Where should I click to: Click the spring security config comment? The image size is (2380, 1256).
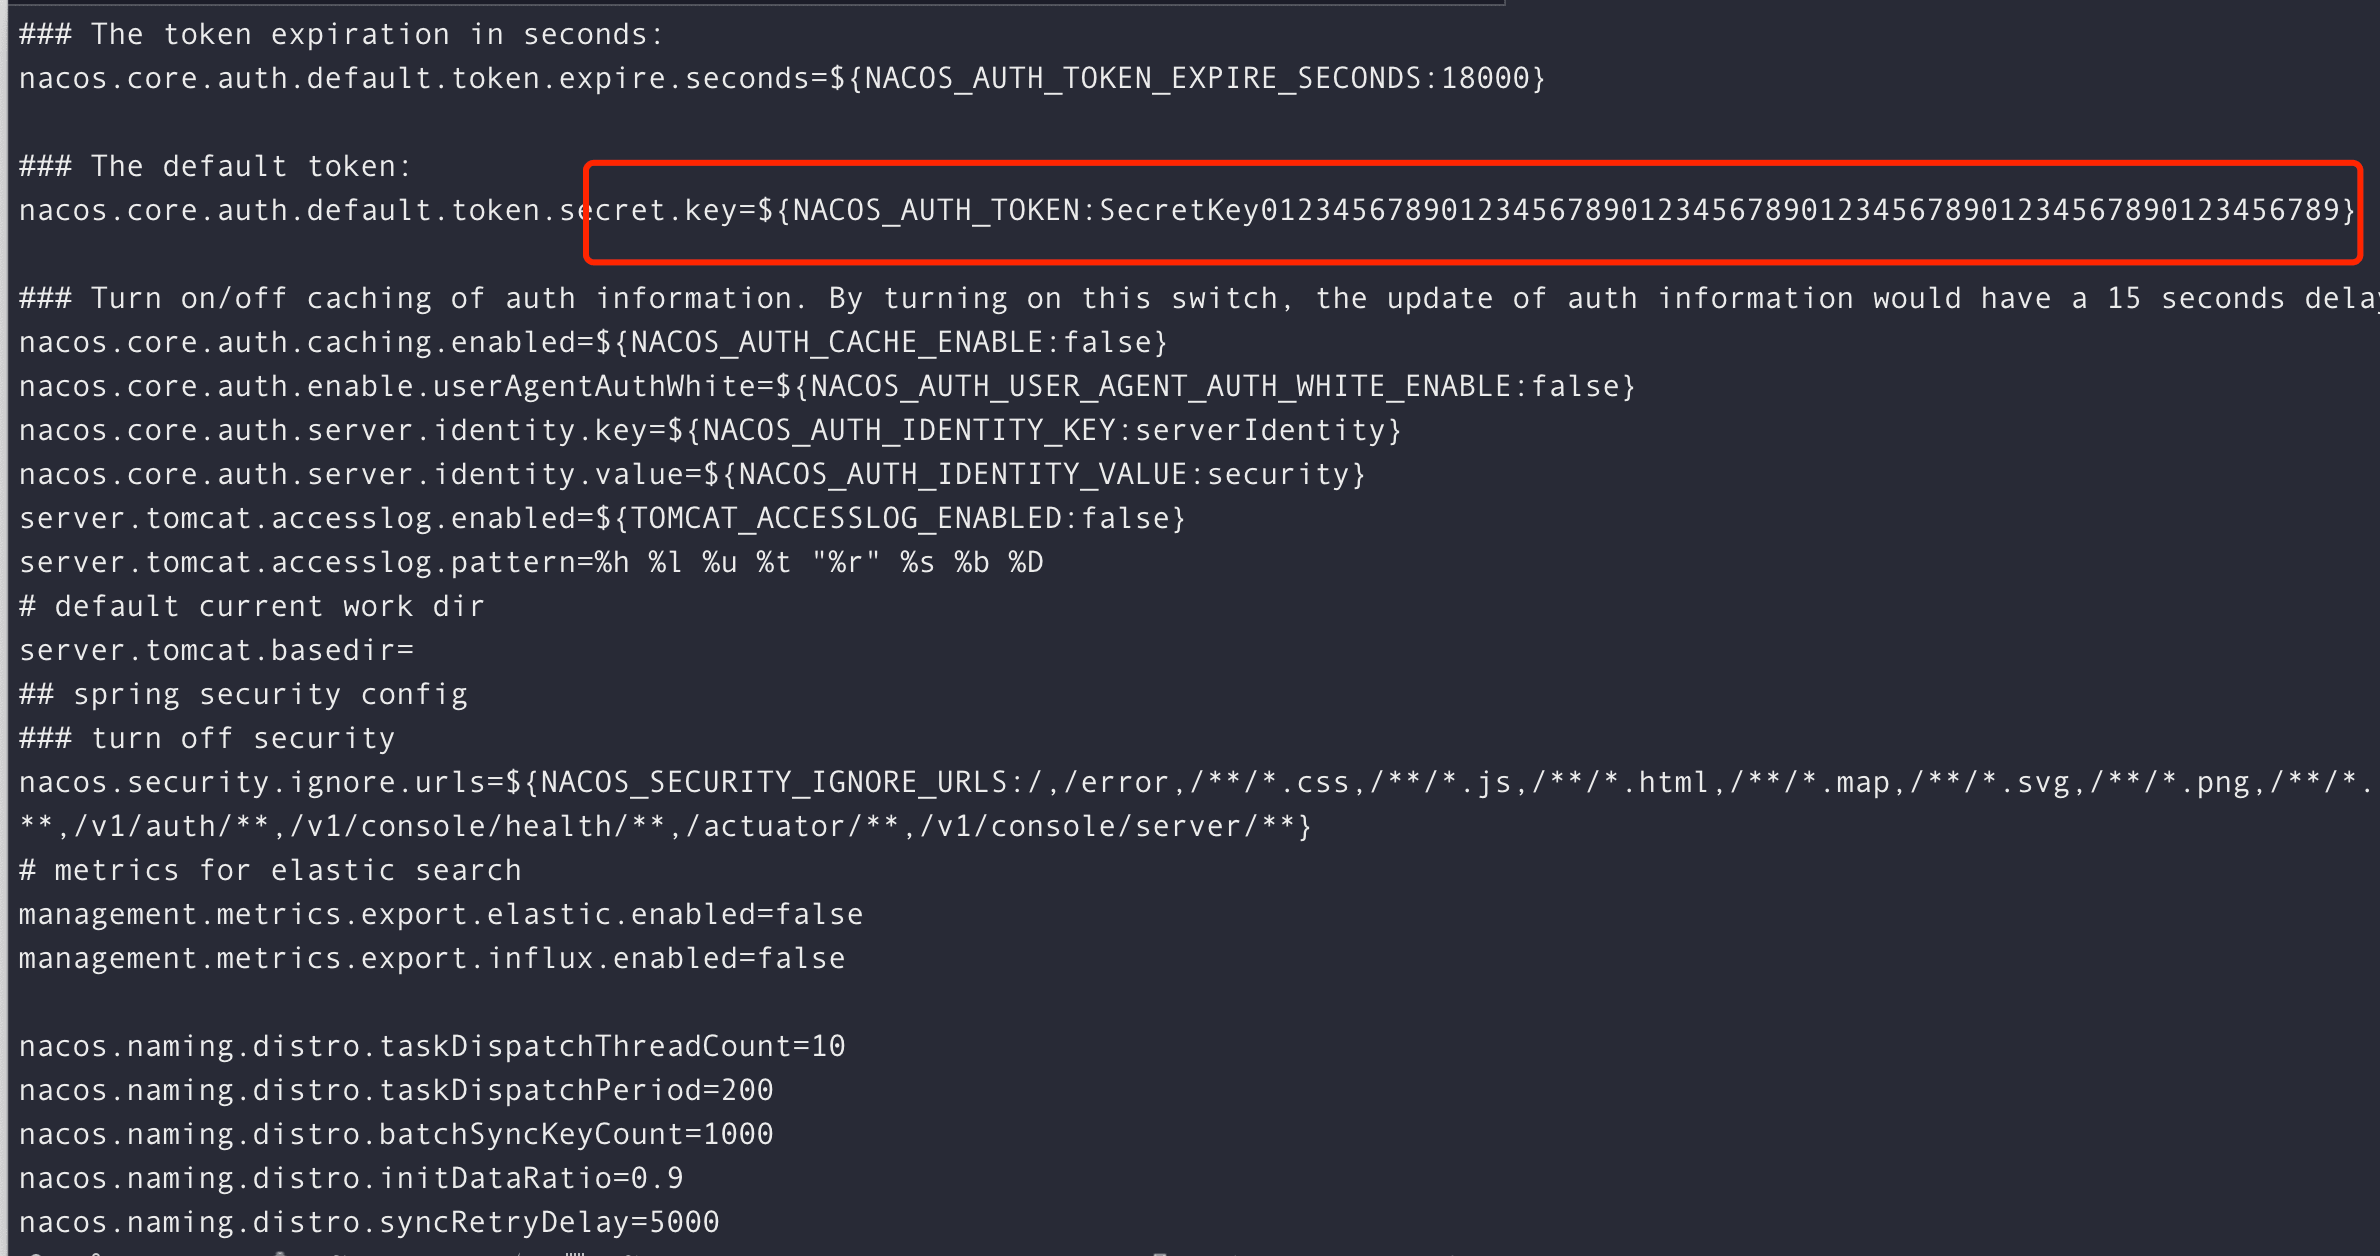point(243,694)
